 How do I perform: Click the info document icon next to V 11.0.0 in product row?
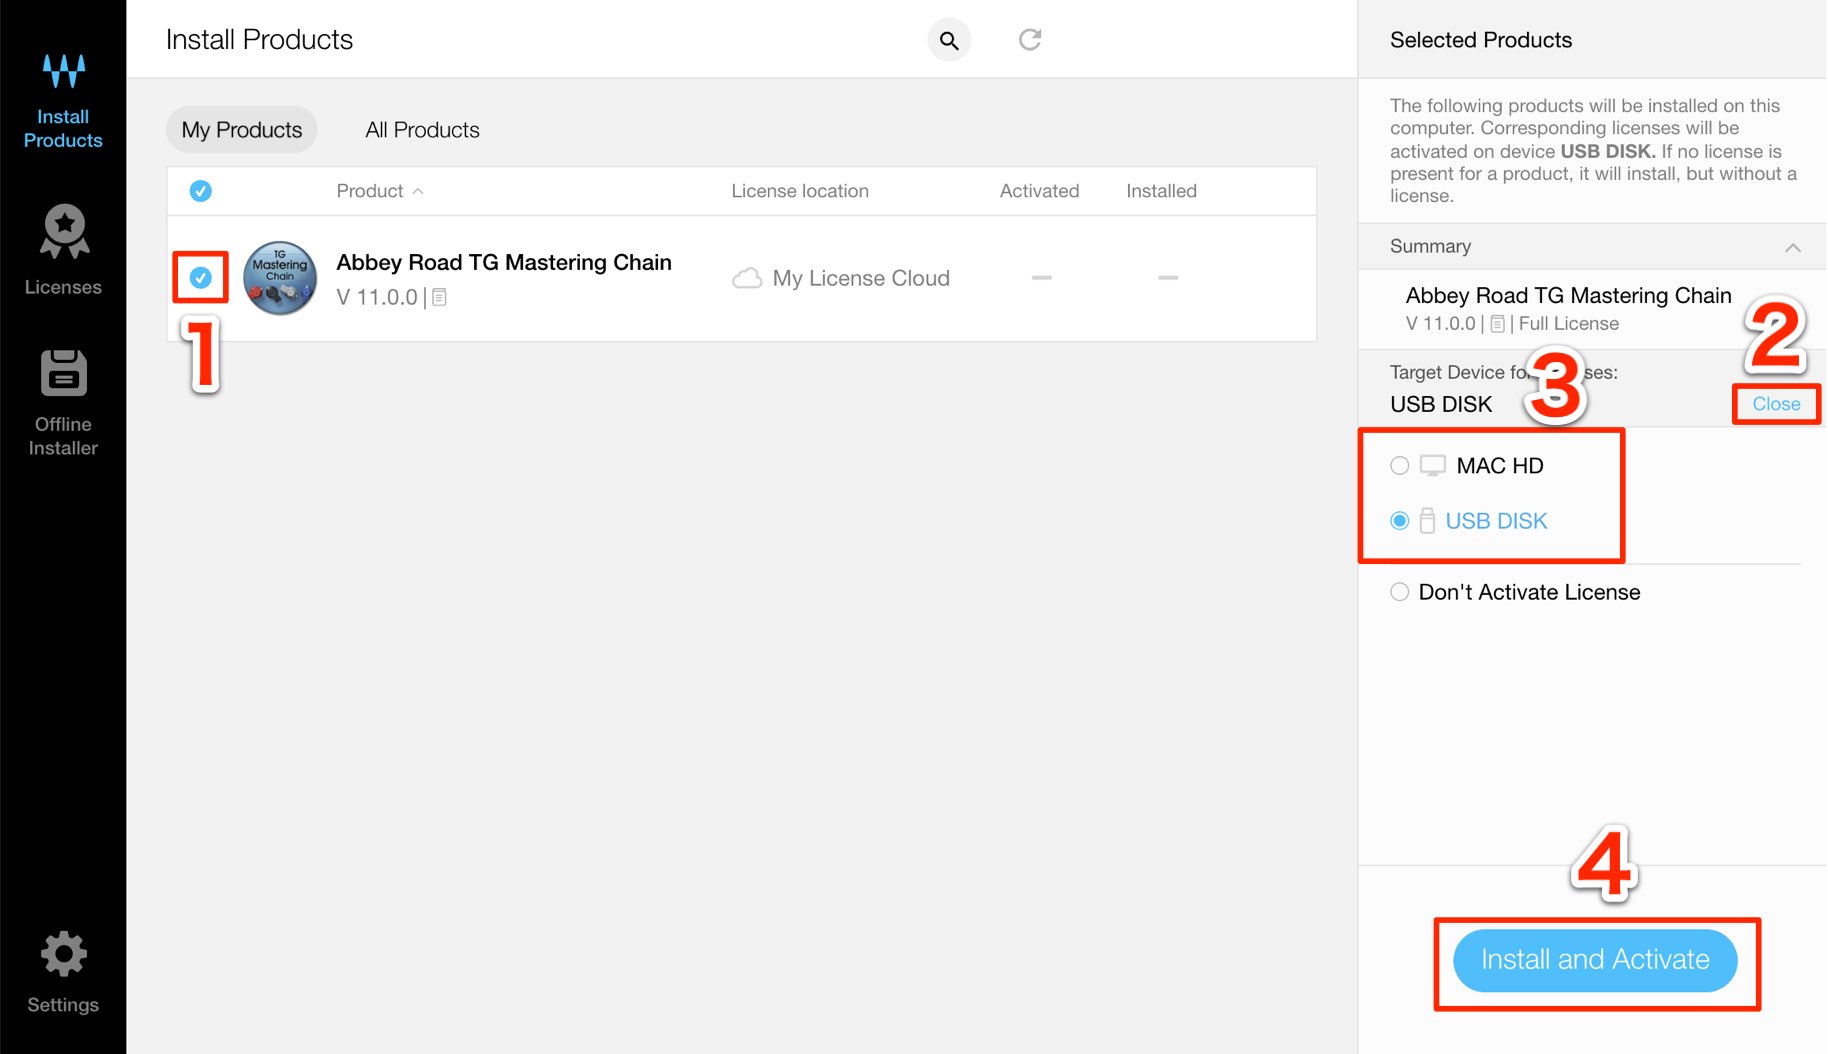(x=439, y=297)
